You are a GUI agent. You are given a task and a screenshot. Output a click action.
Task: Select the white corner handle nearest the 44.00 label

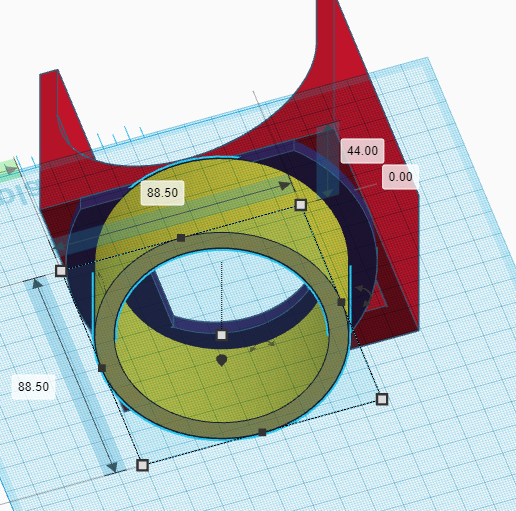301,205
